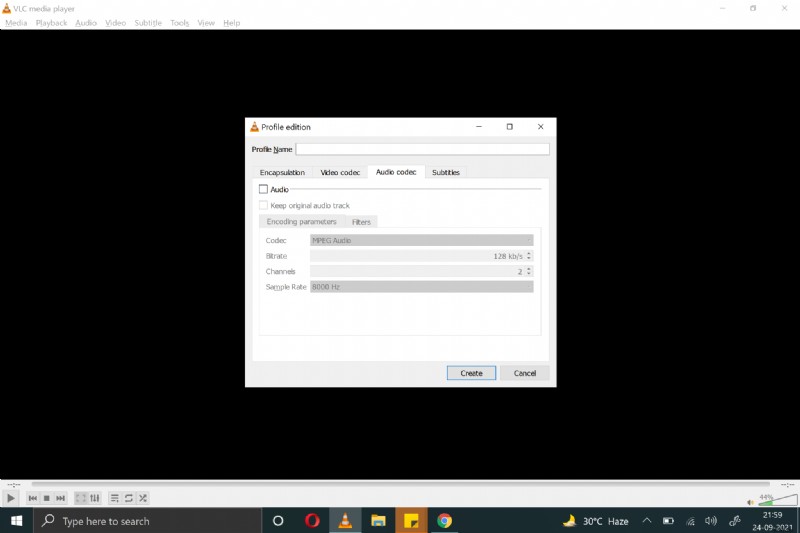800x533 pixels.
Task: Open the Tools menu
Action: tap(180, 23)
